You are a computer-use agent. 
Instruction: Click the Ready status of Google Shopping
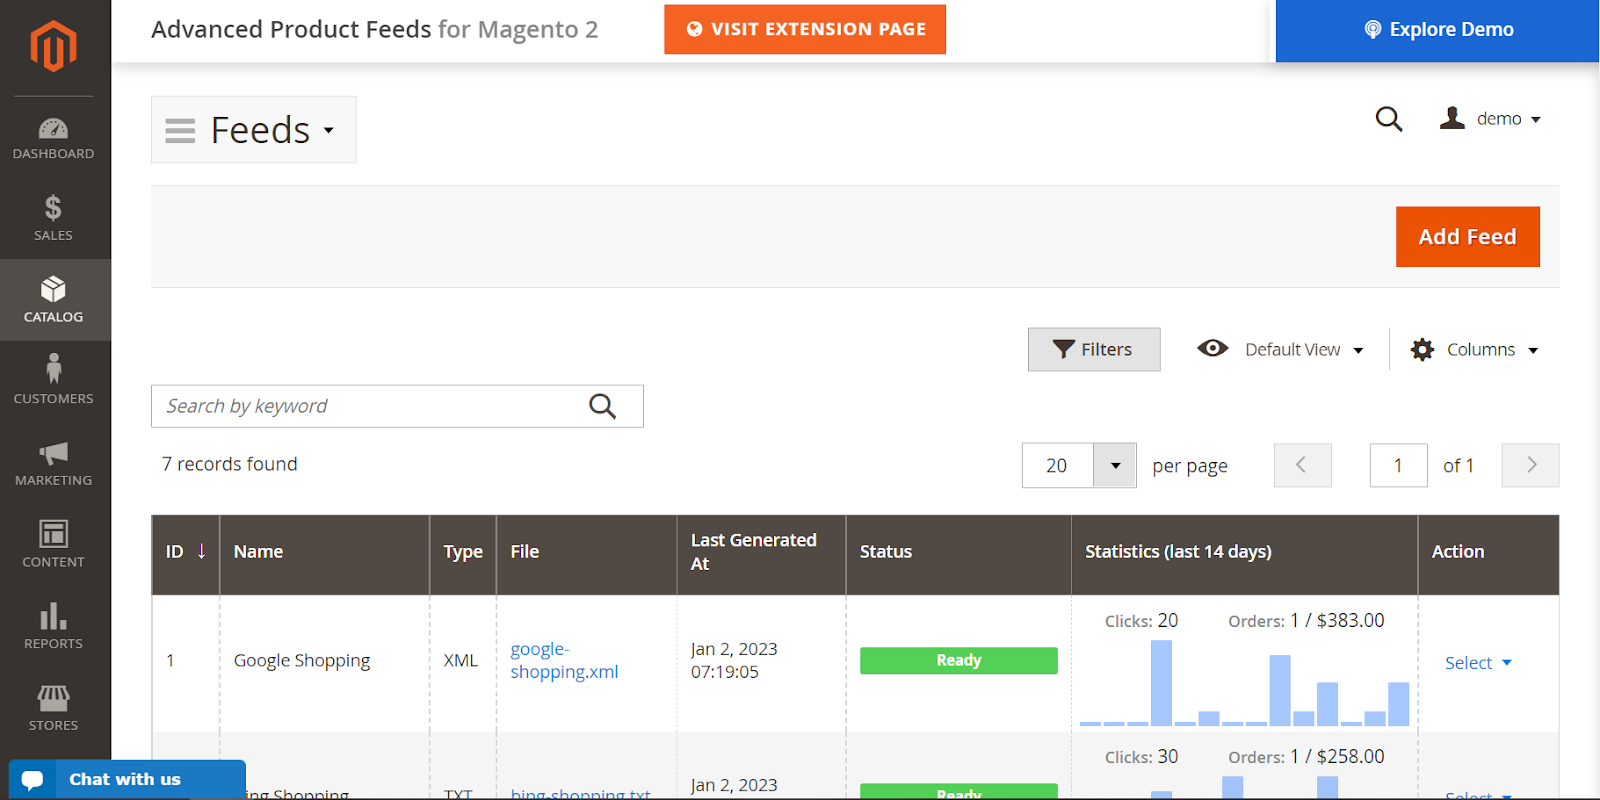click(x=958, y=660)
